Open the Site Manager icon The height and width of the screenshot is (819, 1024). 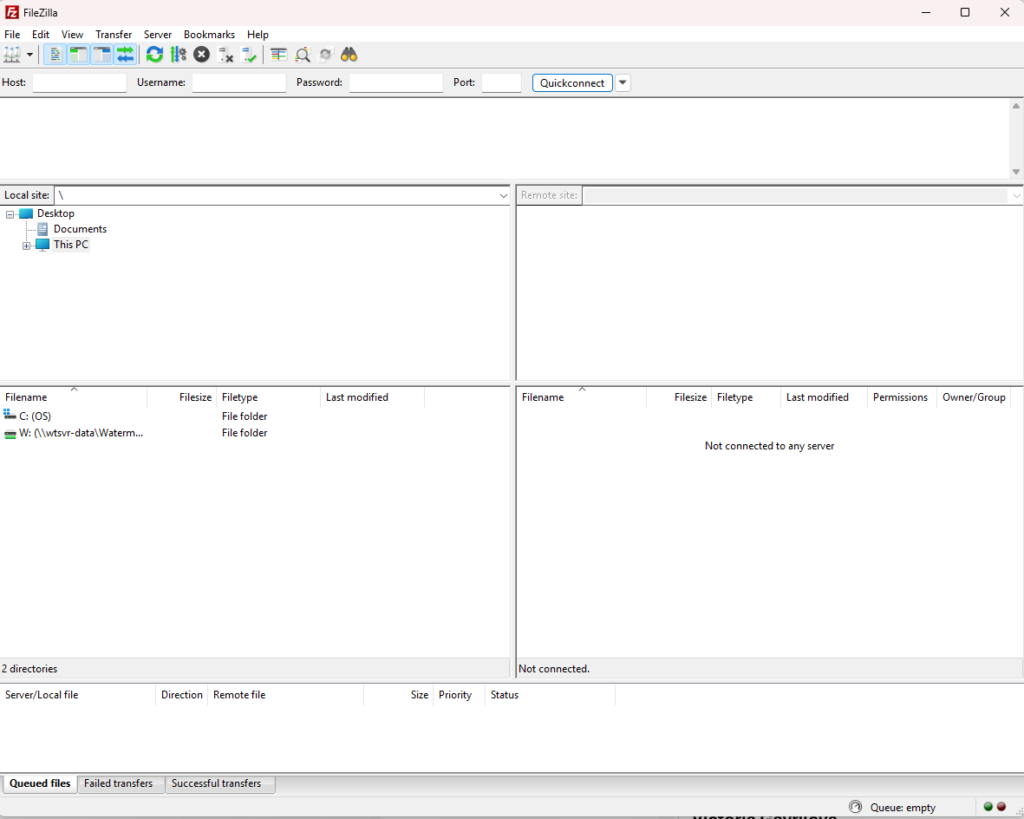tap(12, 55)
